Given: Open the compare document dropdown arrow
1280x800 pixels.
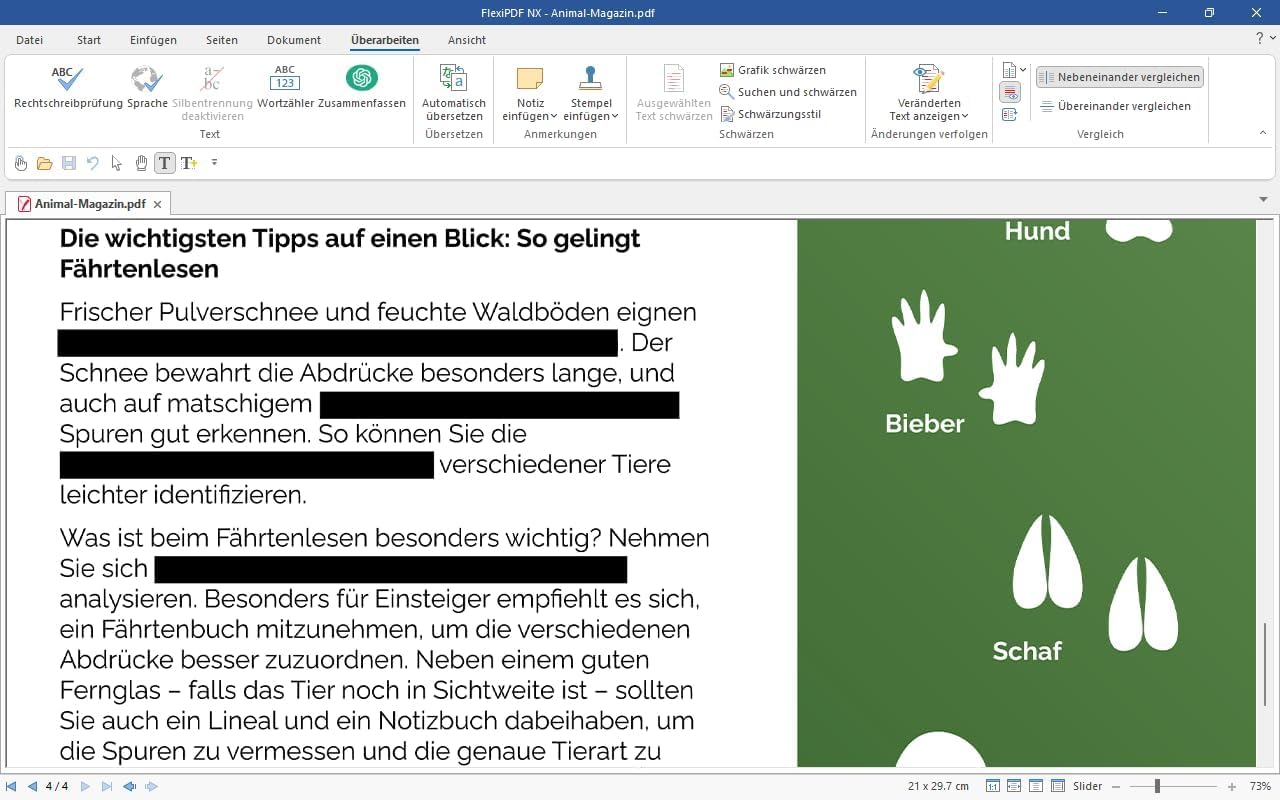Looking at the screenshot, I should click(1023, 70).
